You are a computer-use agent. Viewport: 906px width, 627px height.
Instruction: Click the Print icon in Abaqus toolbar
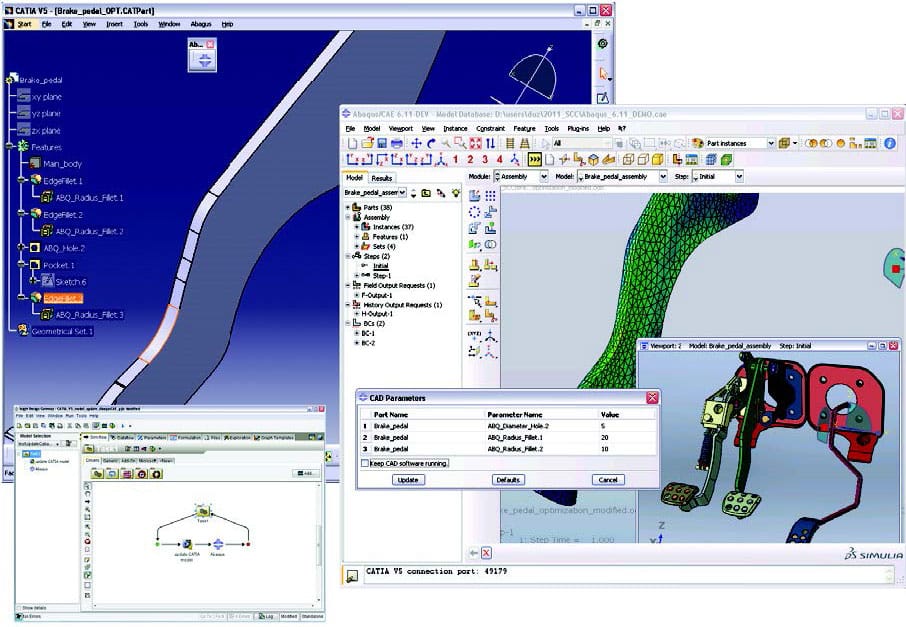coord(396,143)
